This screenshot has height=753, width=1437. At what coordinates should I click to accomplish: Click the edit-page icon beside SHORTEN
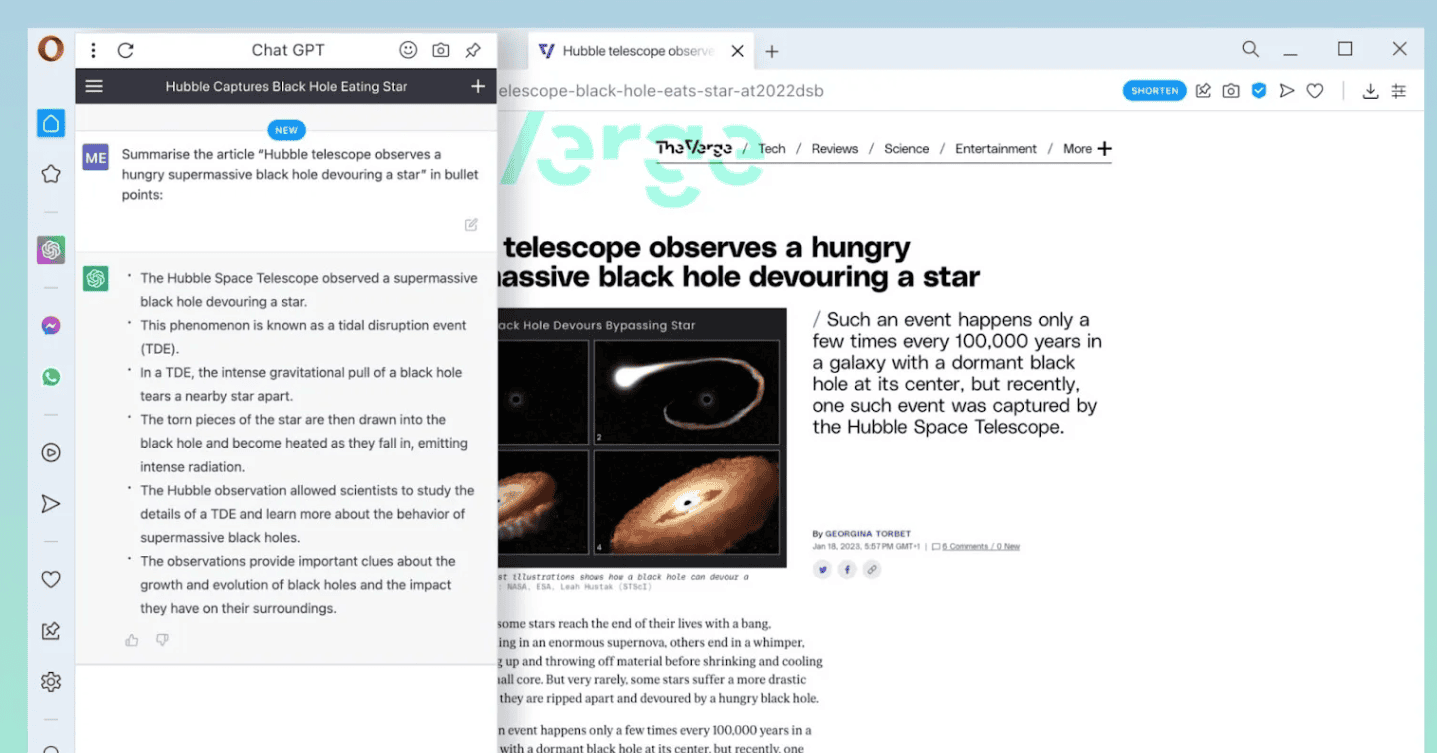tap(1203, 91)
